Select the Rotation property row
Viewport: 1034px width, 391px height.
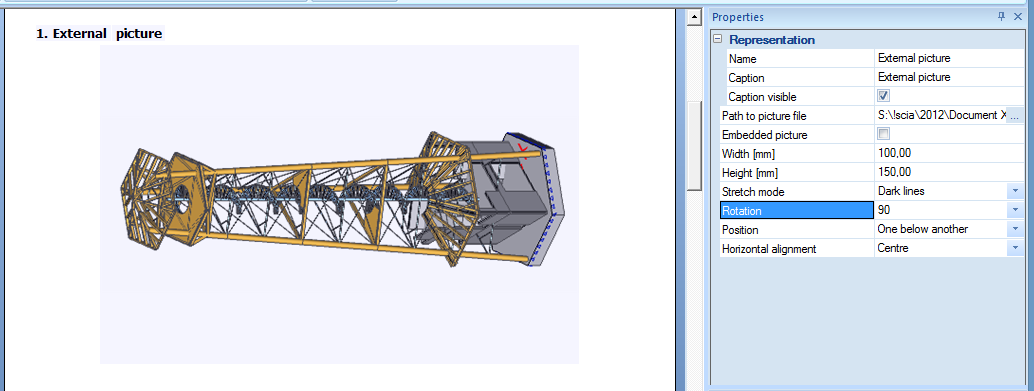point(797,211)
